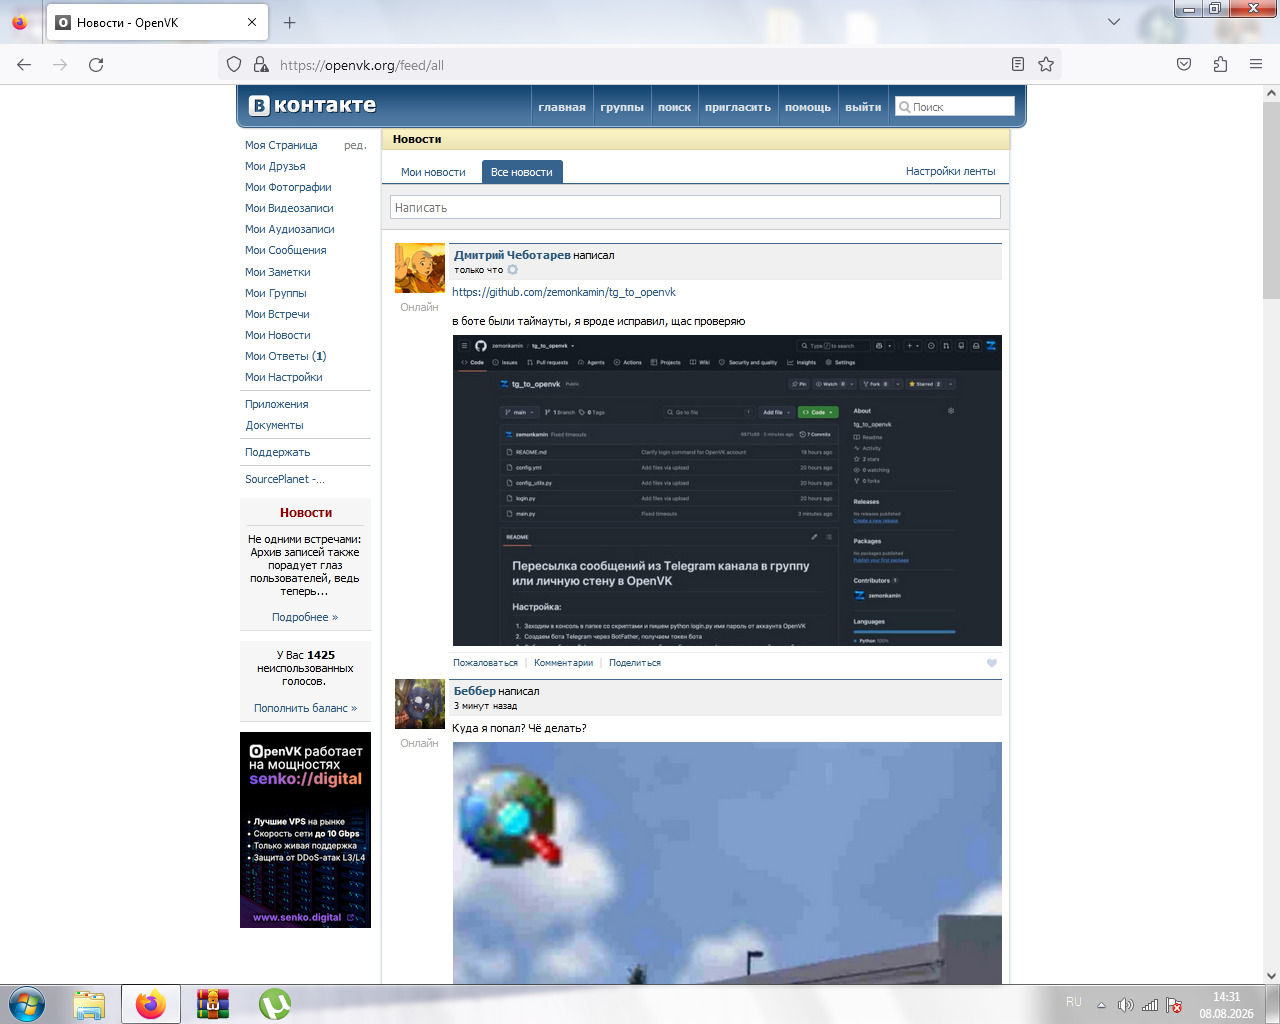
Task: Click ред. next to Моя Страница
Action: (355, 145)
